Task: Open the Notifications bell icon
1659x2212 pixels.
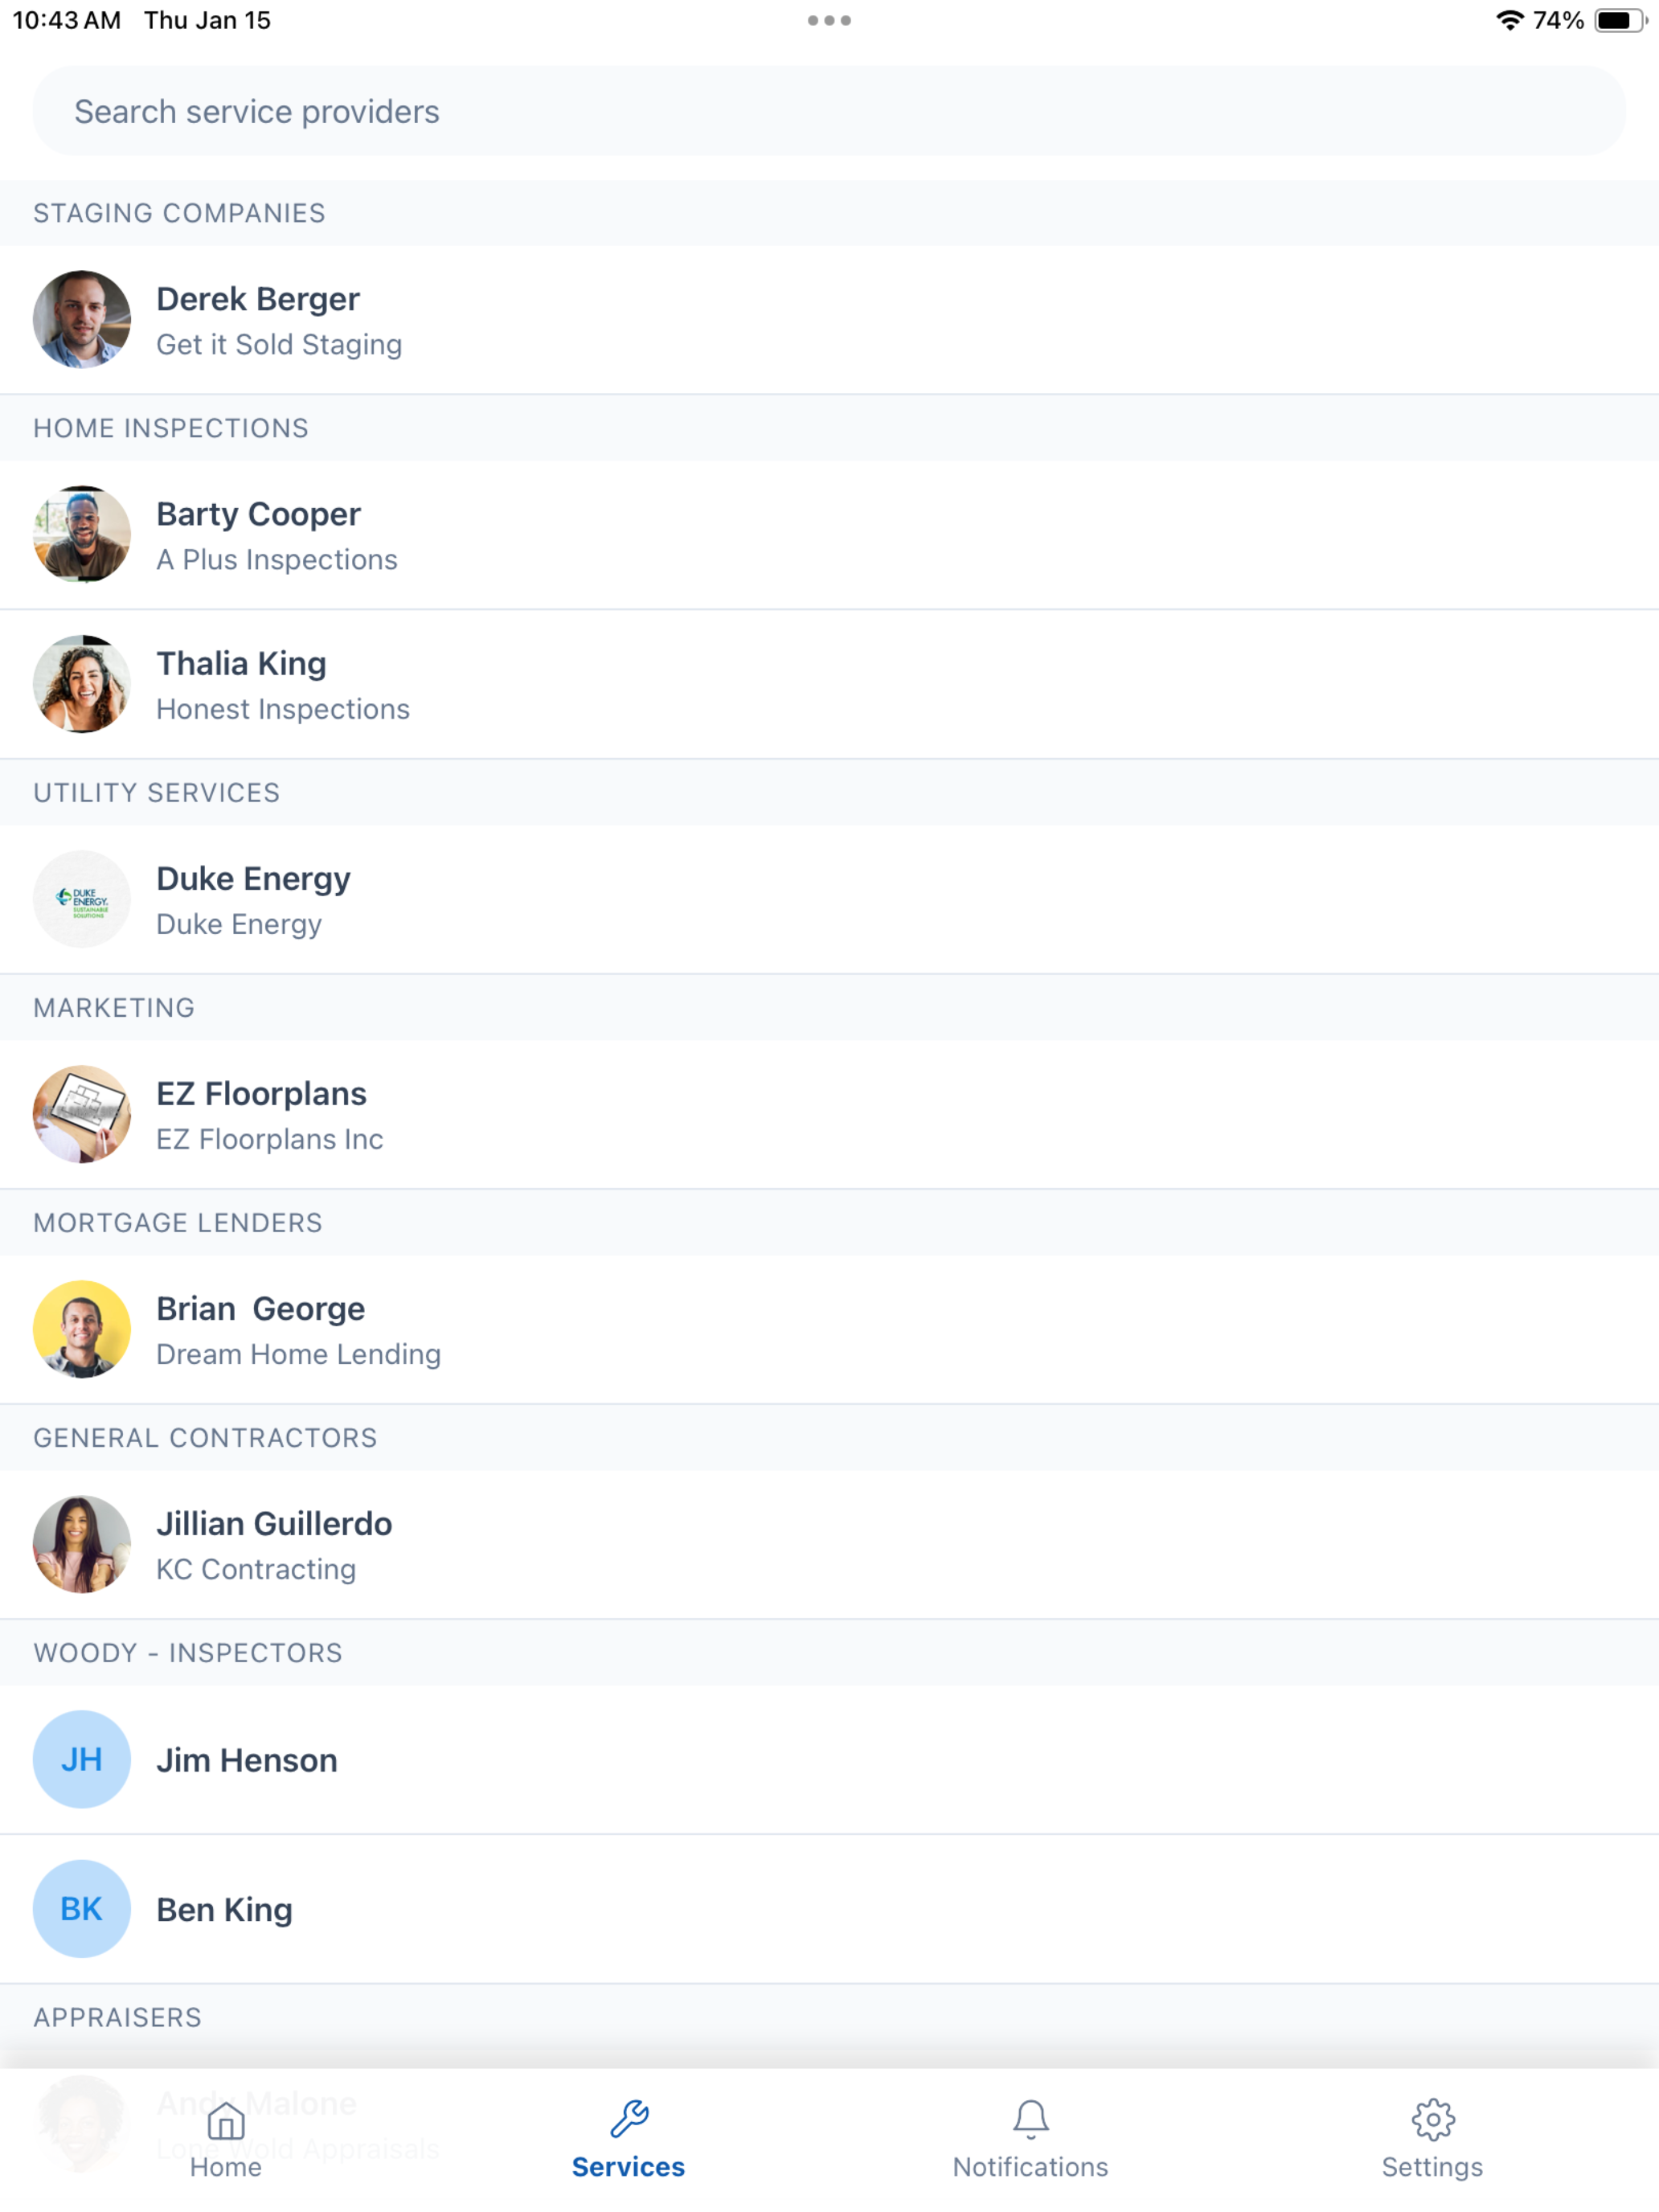Action: [1030, 2119]
